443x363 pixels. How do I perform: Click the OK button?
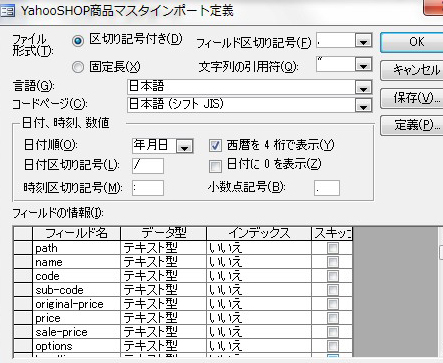click(412, 42)
